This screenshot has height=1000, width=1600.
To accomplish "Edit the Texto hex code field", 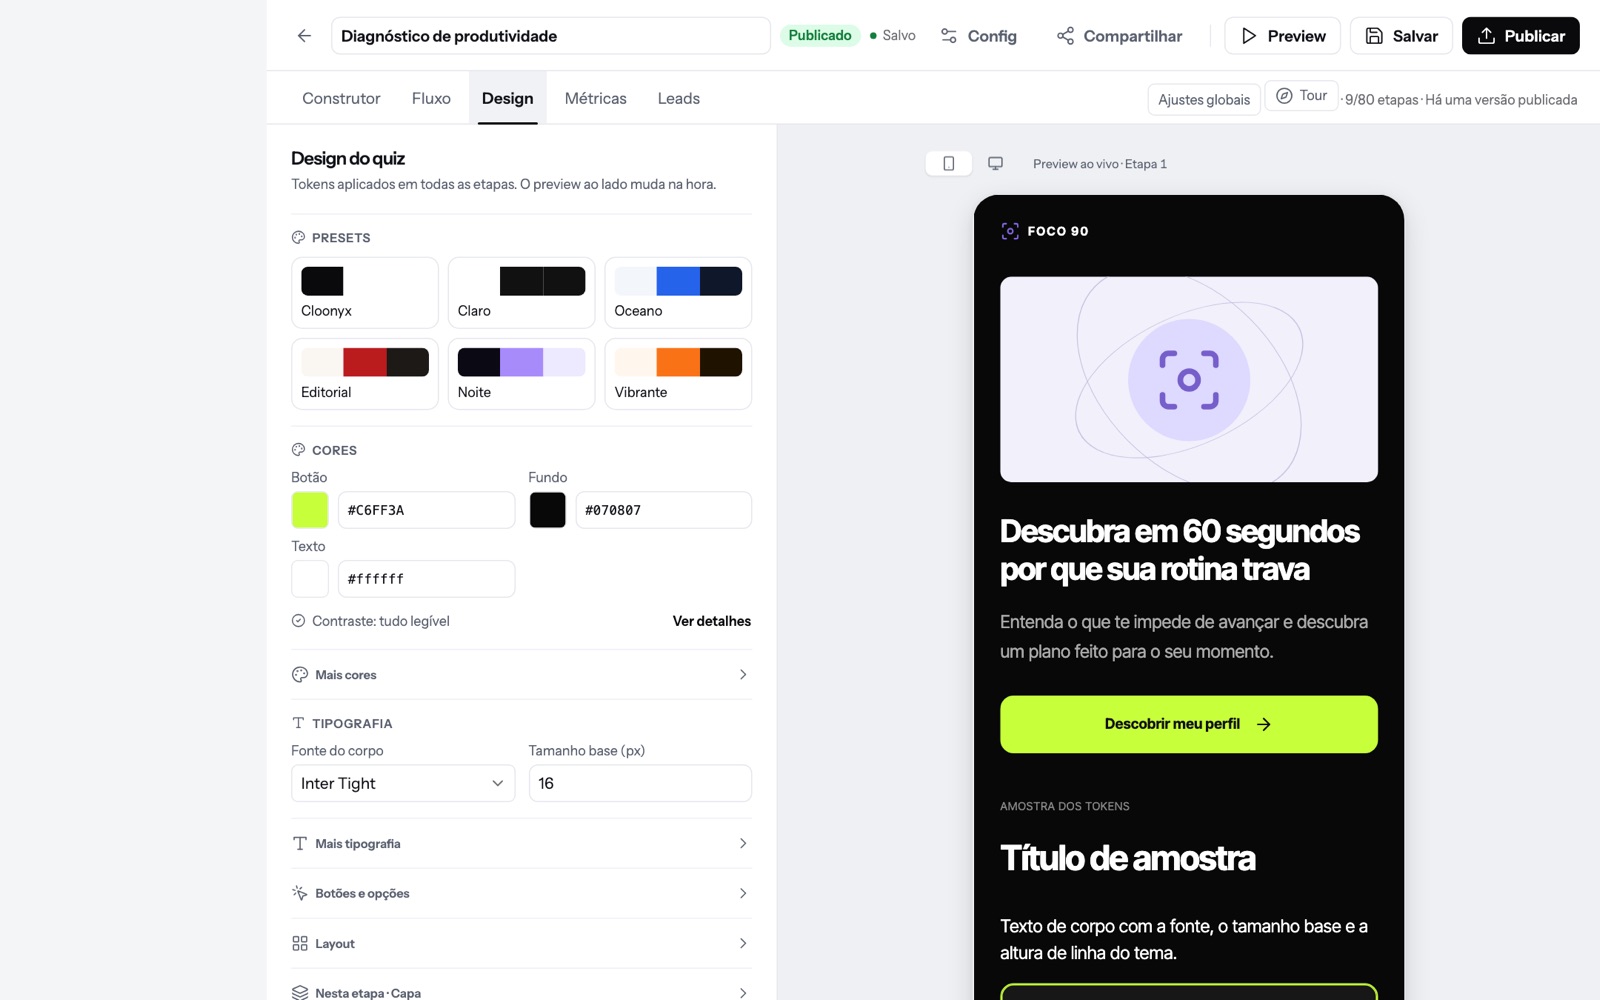I will click(426, 579).
